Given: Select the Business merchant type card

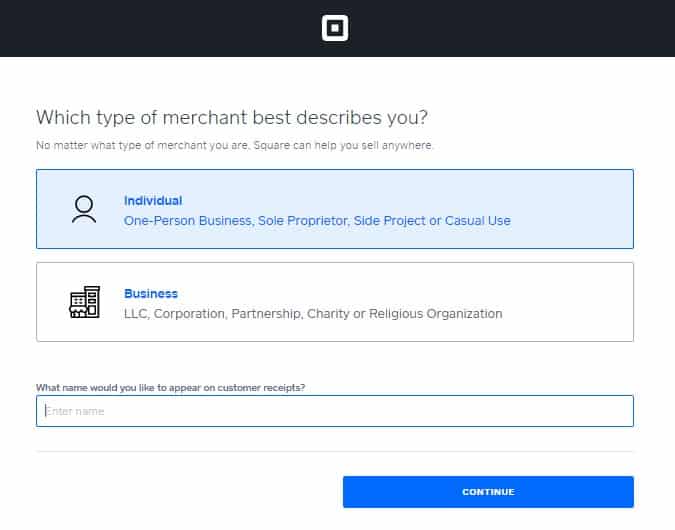Looking at the screenshot, I should pos(335,302).
